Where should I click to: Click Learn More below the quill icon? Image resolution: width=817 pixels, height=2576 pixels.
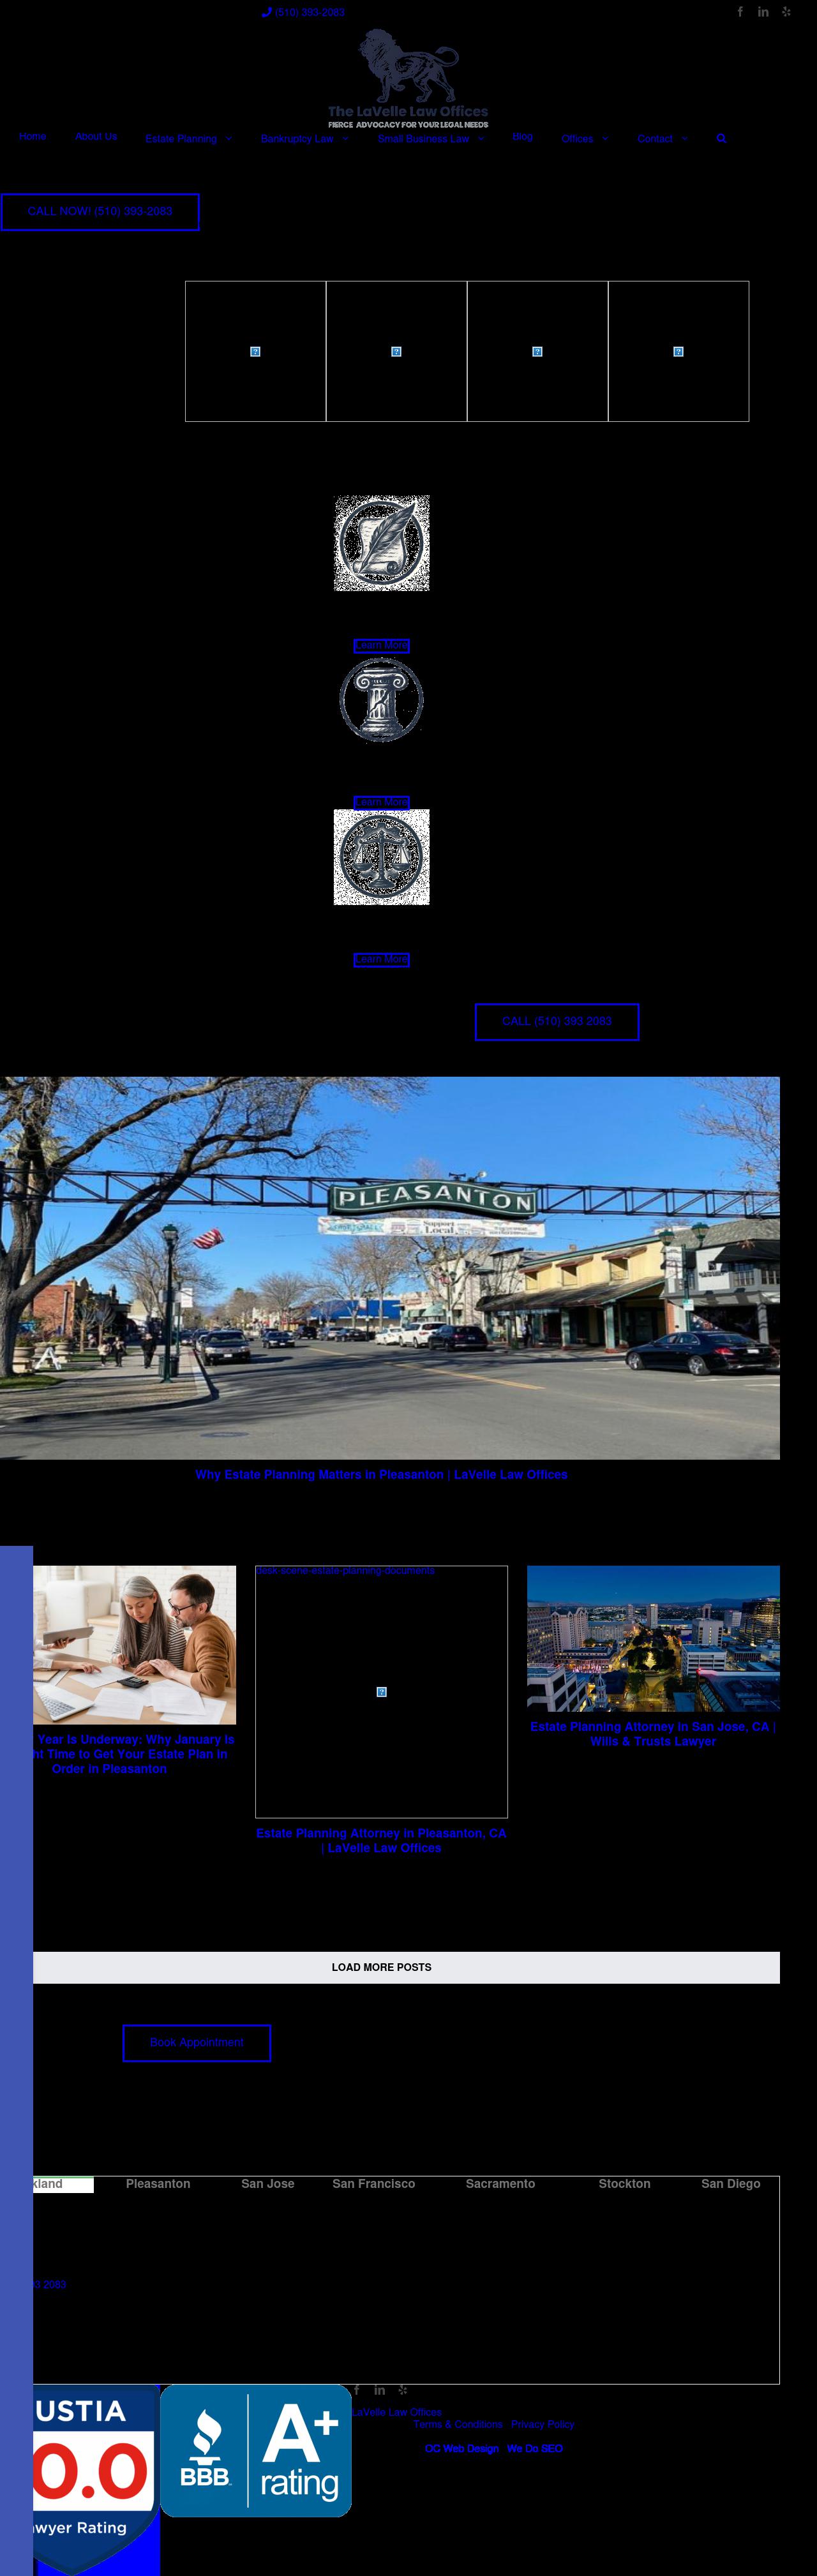pyautogui.click(x=382, y=646)
